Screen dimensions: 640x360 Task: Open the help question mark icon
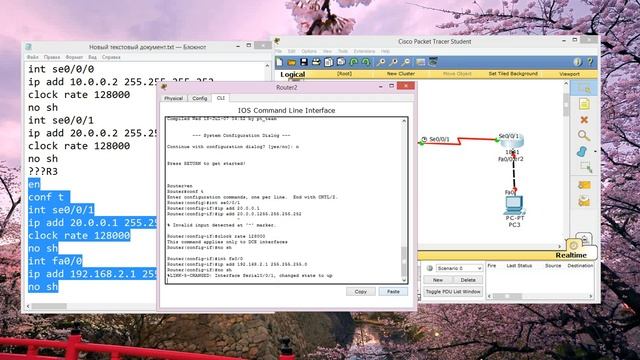[590, 62]
